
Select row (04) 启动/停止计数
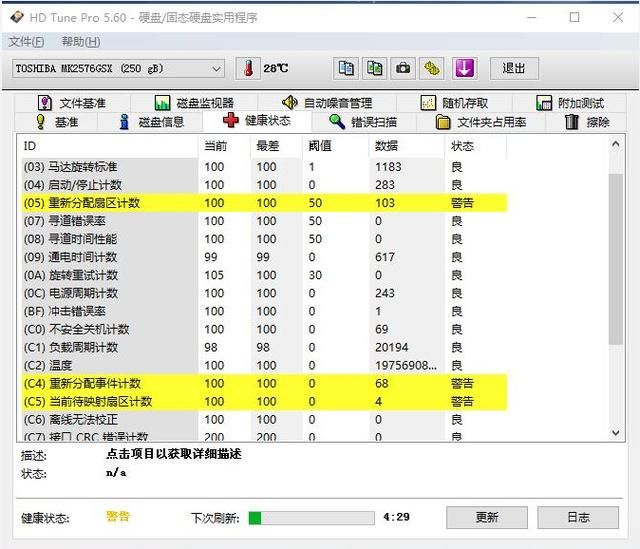pos(264,185)
